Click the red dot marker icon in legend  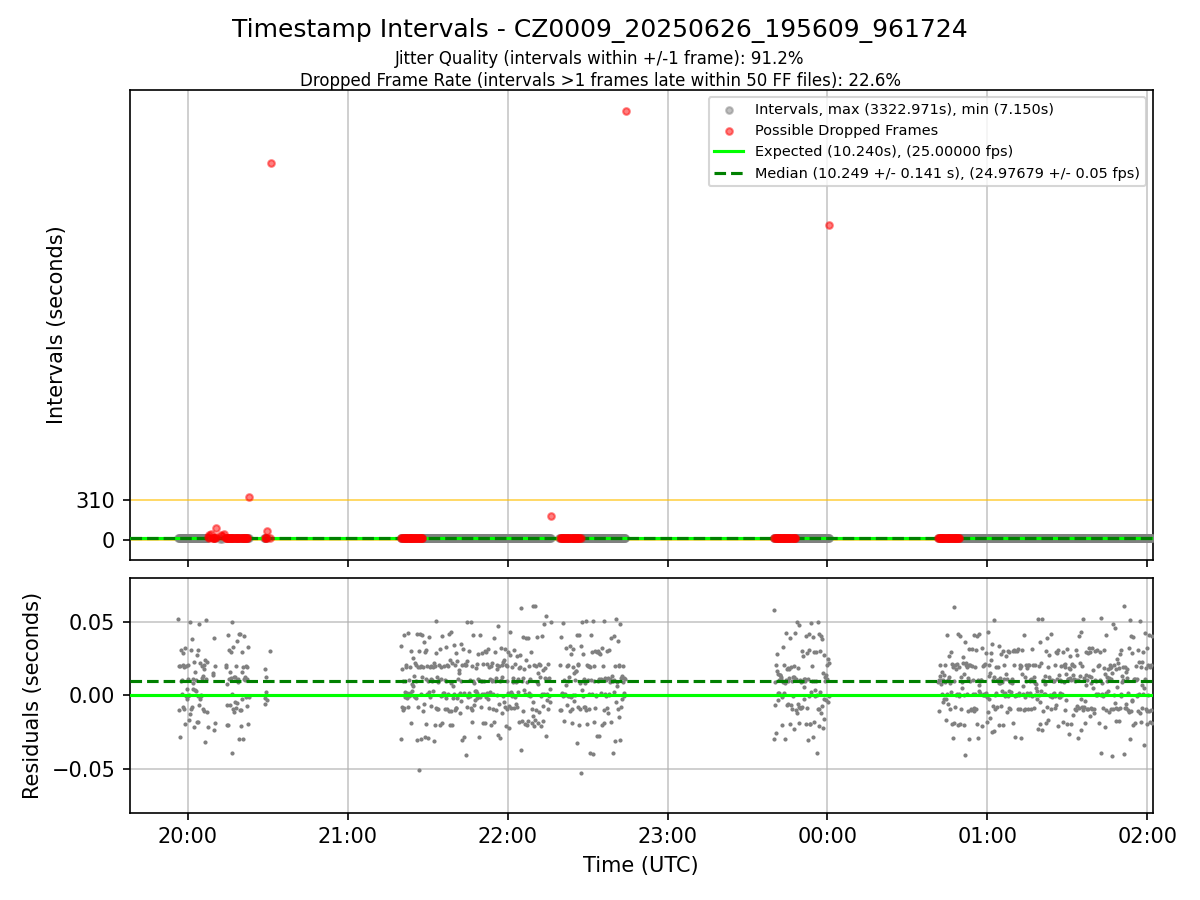pyautogui.click(x=730, y=131)
